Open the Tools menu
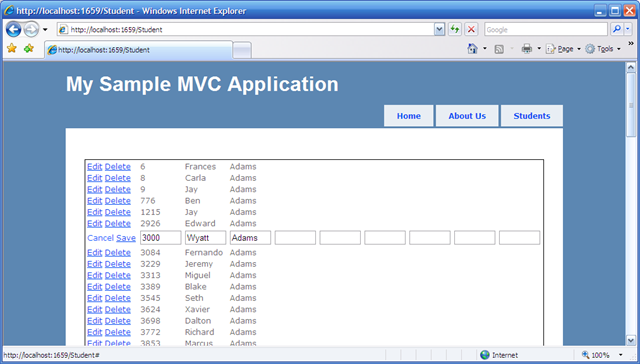This screenshot has width=640, height=364. click(x=603, y=49)
